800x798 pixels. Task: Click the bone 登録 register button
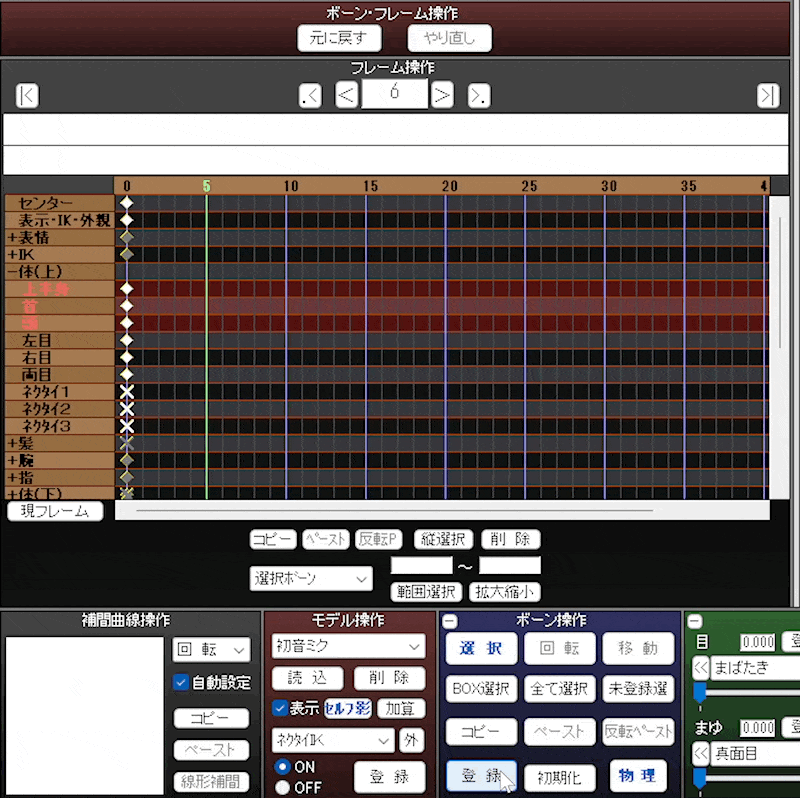pos(481,776)
